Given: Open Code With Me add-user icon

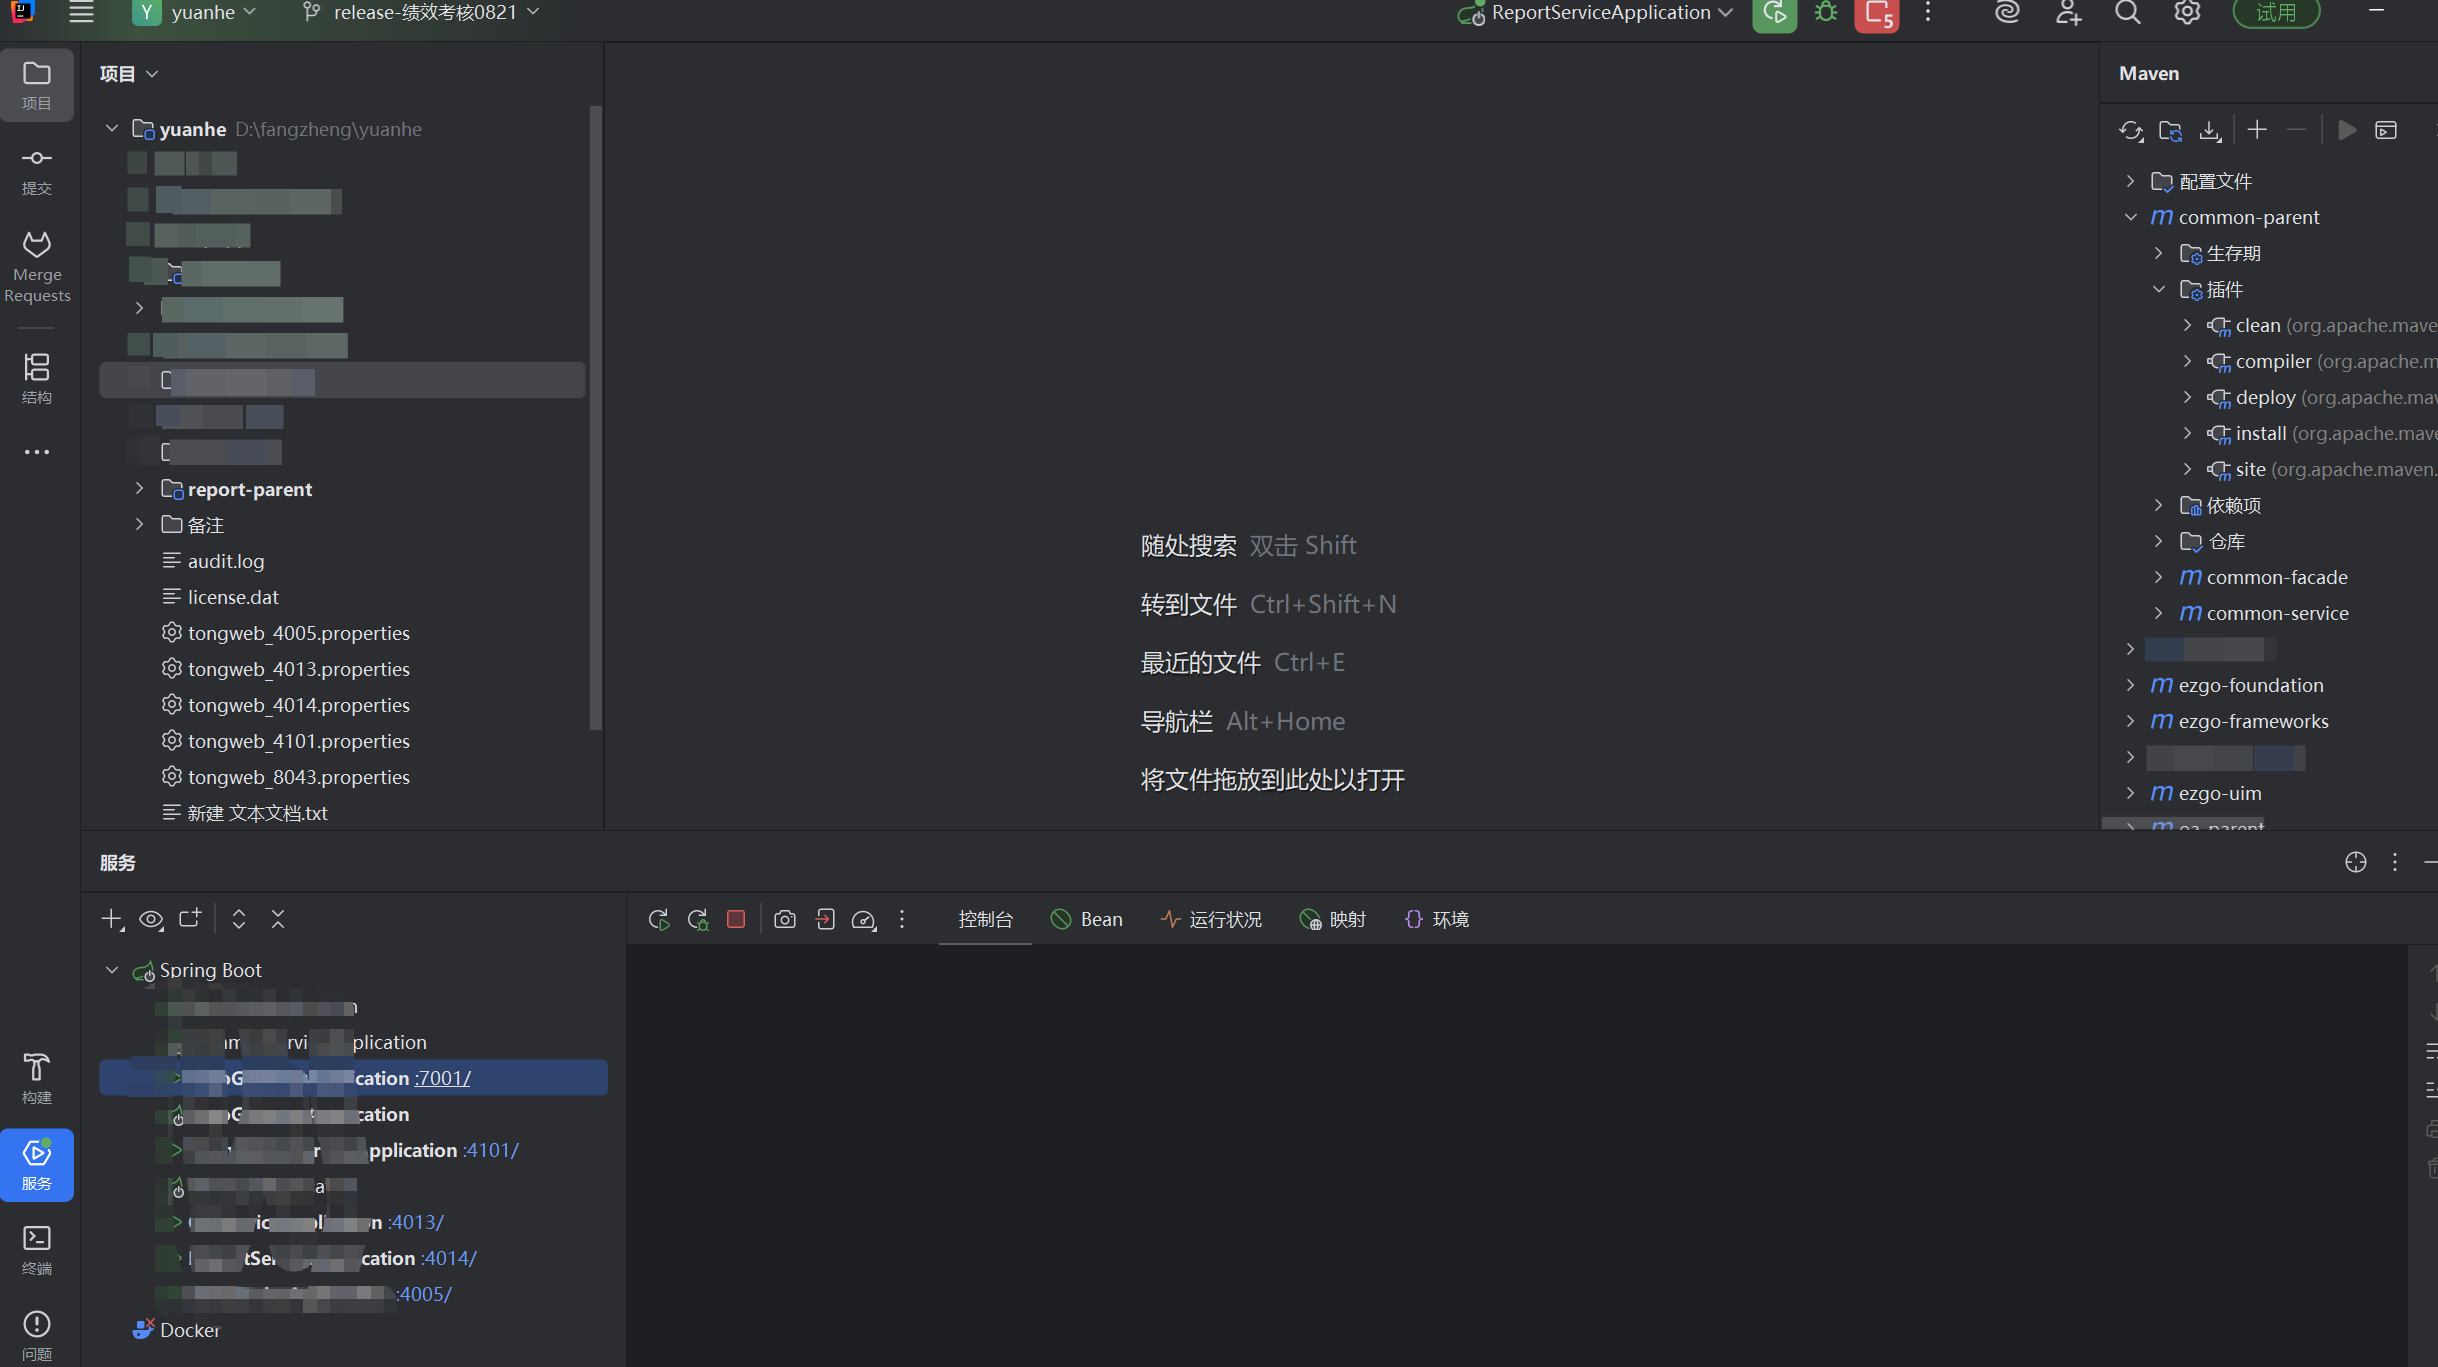Looking at the screenshot, I should (x=2068, y=12).
